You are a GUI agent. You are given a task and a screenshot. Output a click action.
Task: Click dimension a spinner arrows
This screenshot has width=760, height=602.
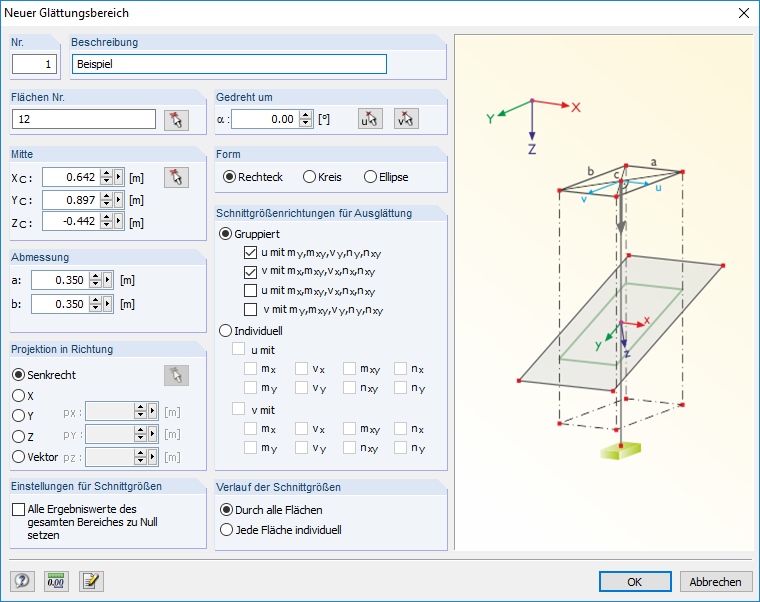pos(95,280)
